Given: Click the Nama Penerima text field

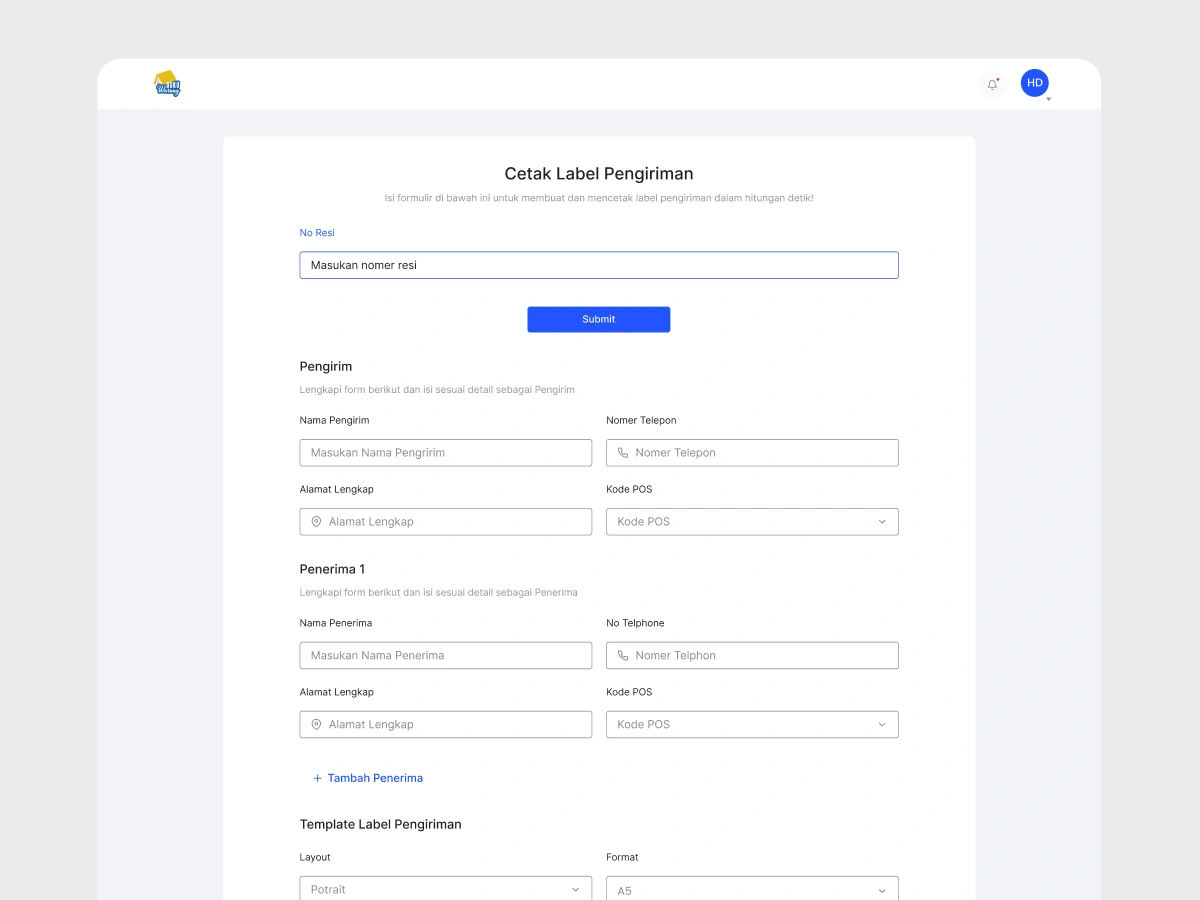Looking at the screenshot, I should click(445, 656).
